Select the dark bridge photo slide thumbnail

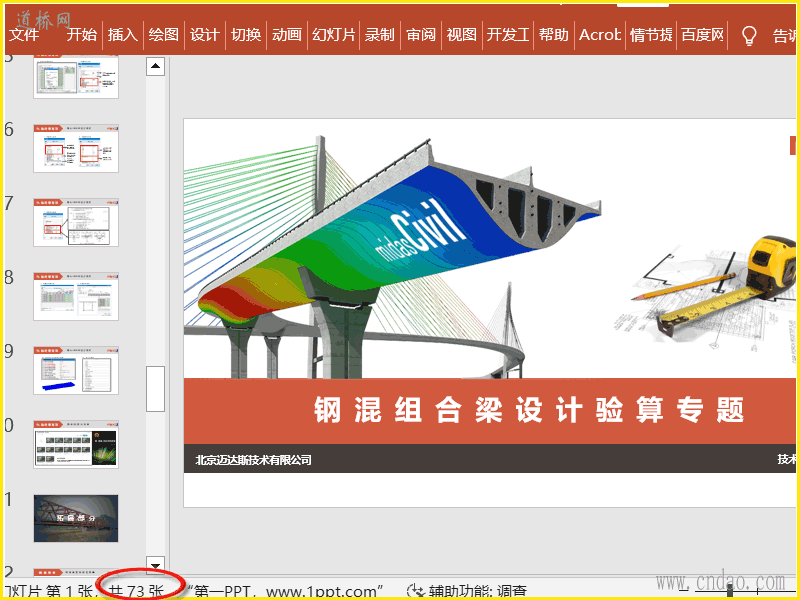coord(76,518)
